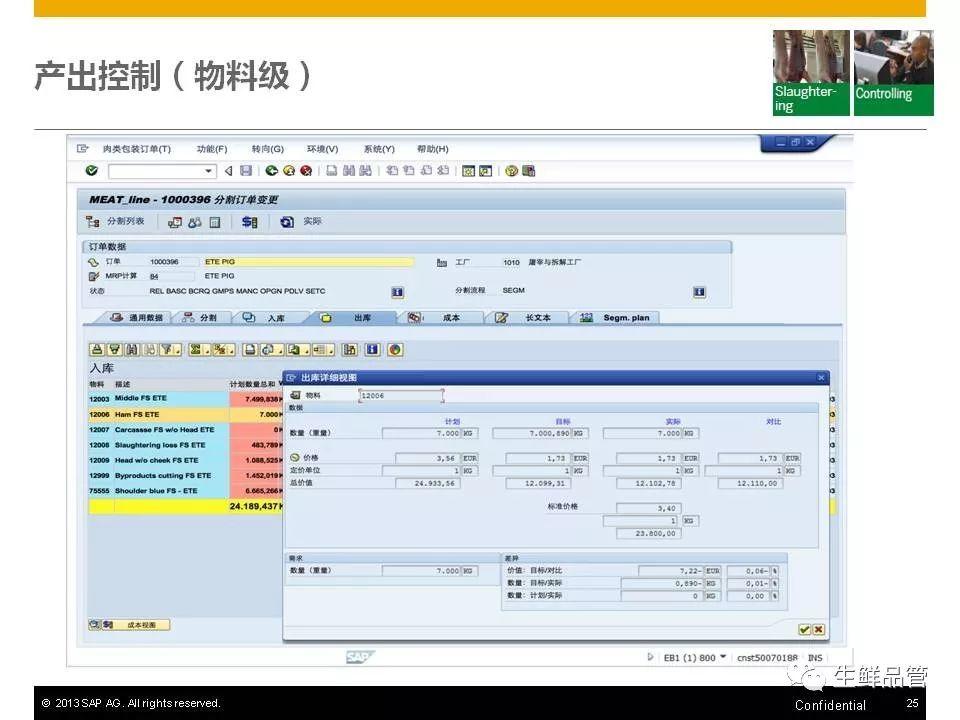
Task: Select the Middle FS ETE row
Action: click(x=155, y=398)
